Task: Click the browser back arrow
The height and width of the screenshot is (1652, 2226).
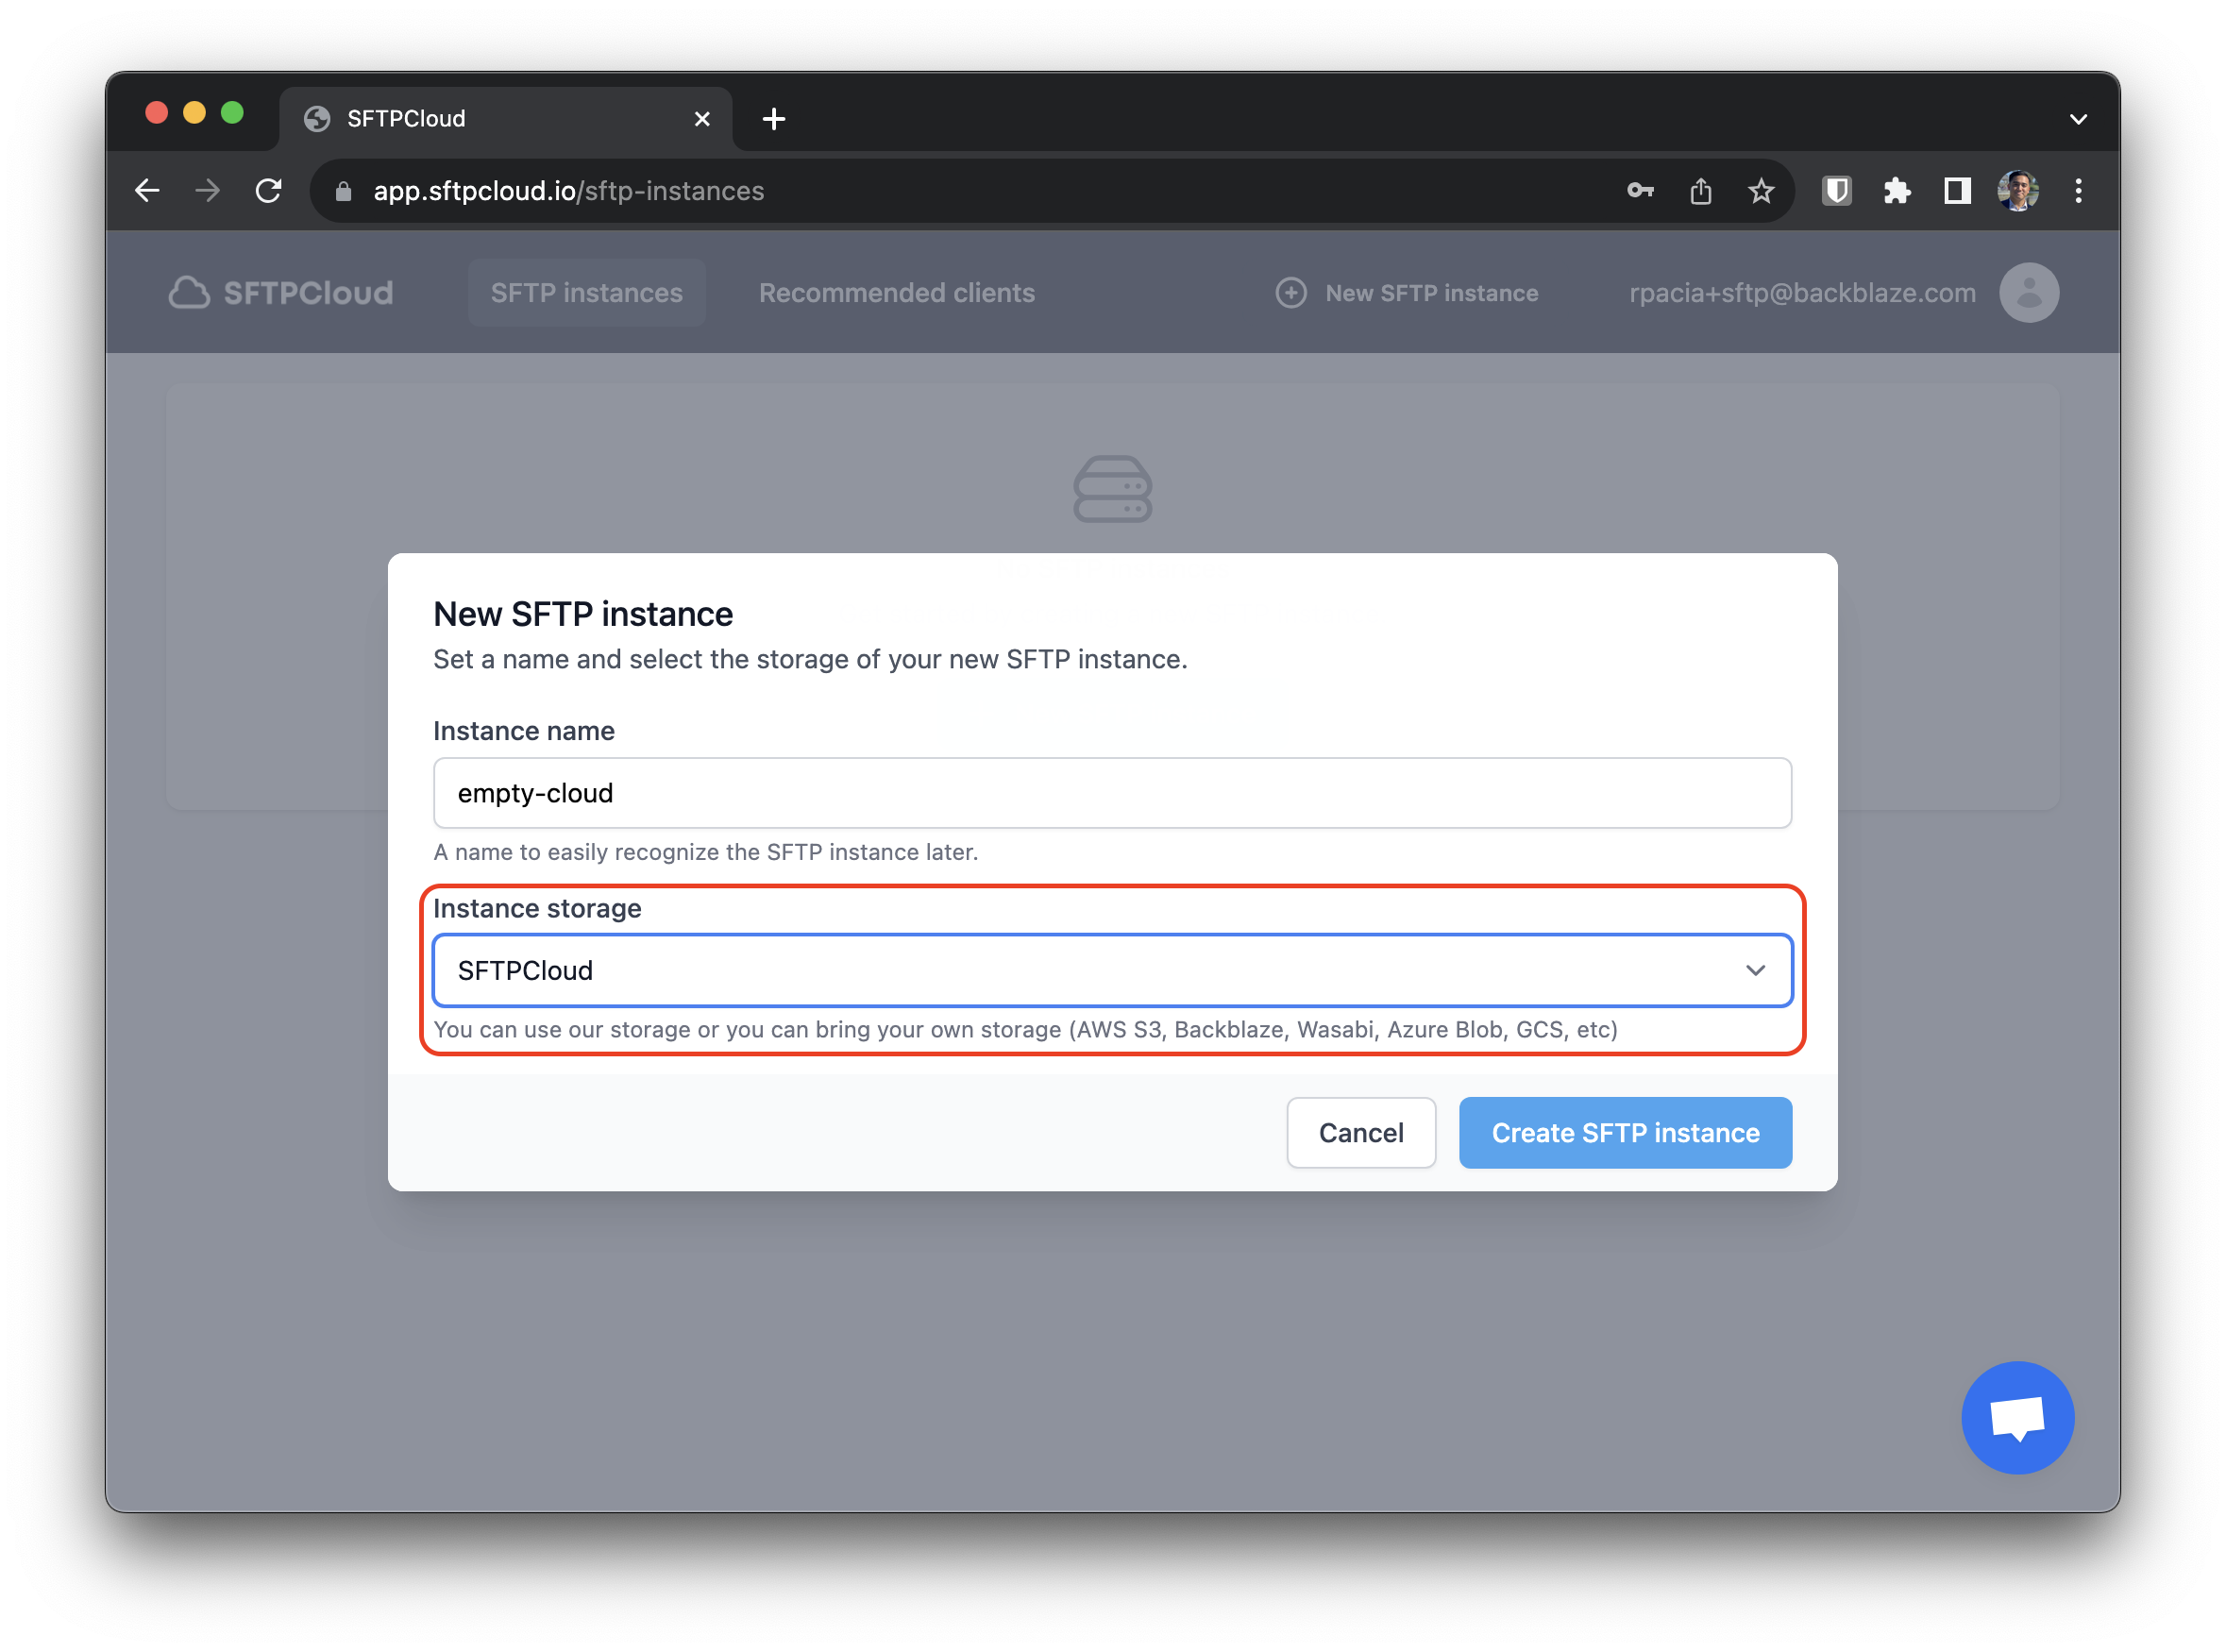Action: coord(148,191)
